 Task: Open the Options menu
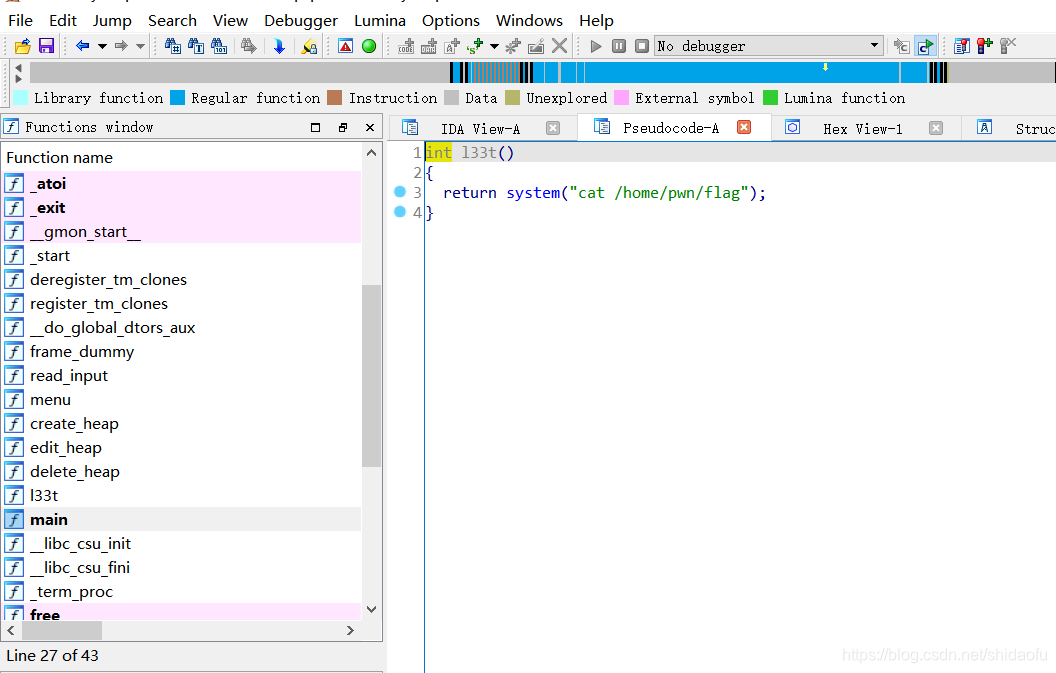(x=451, y=20)
